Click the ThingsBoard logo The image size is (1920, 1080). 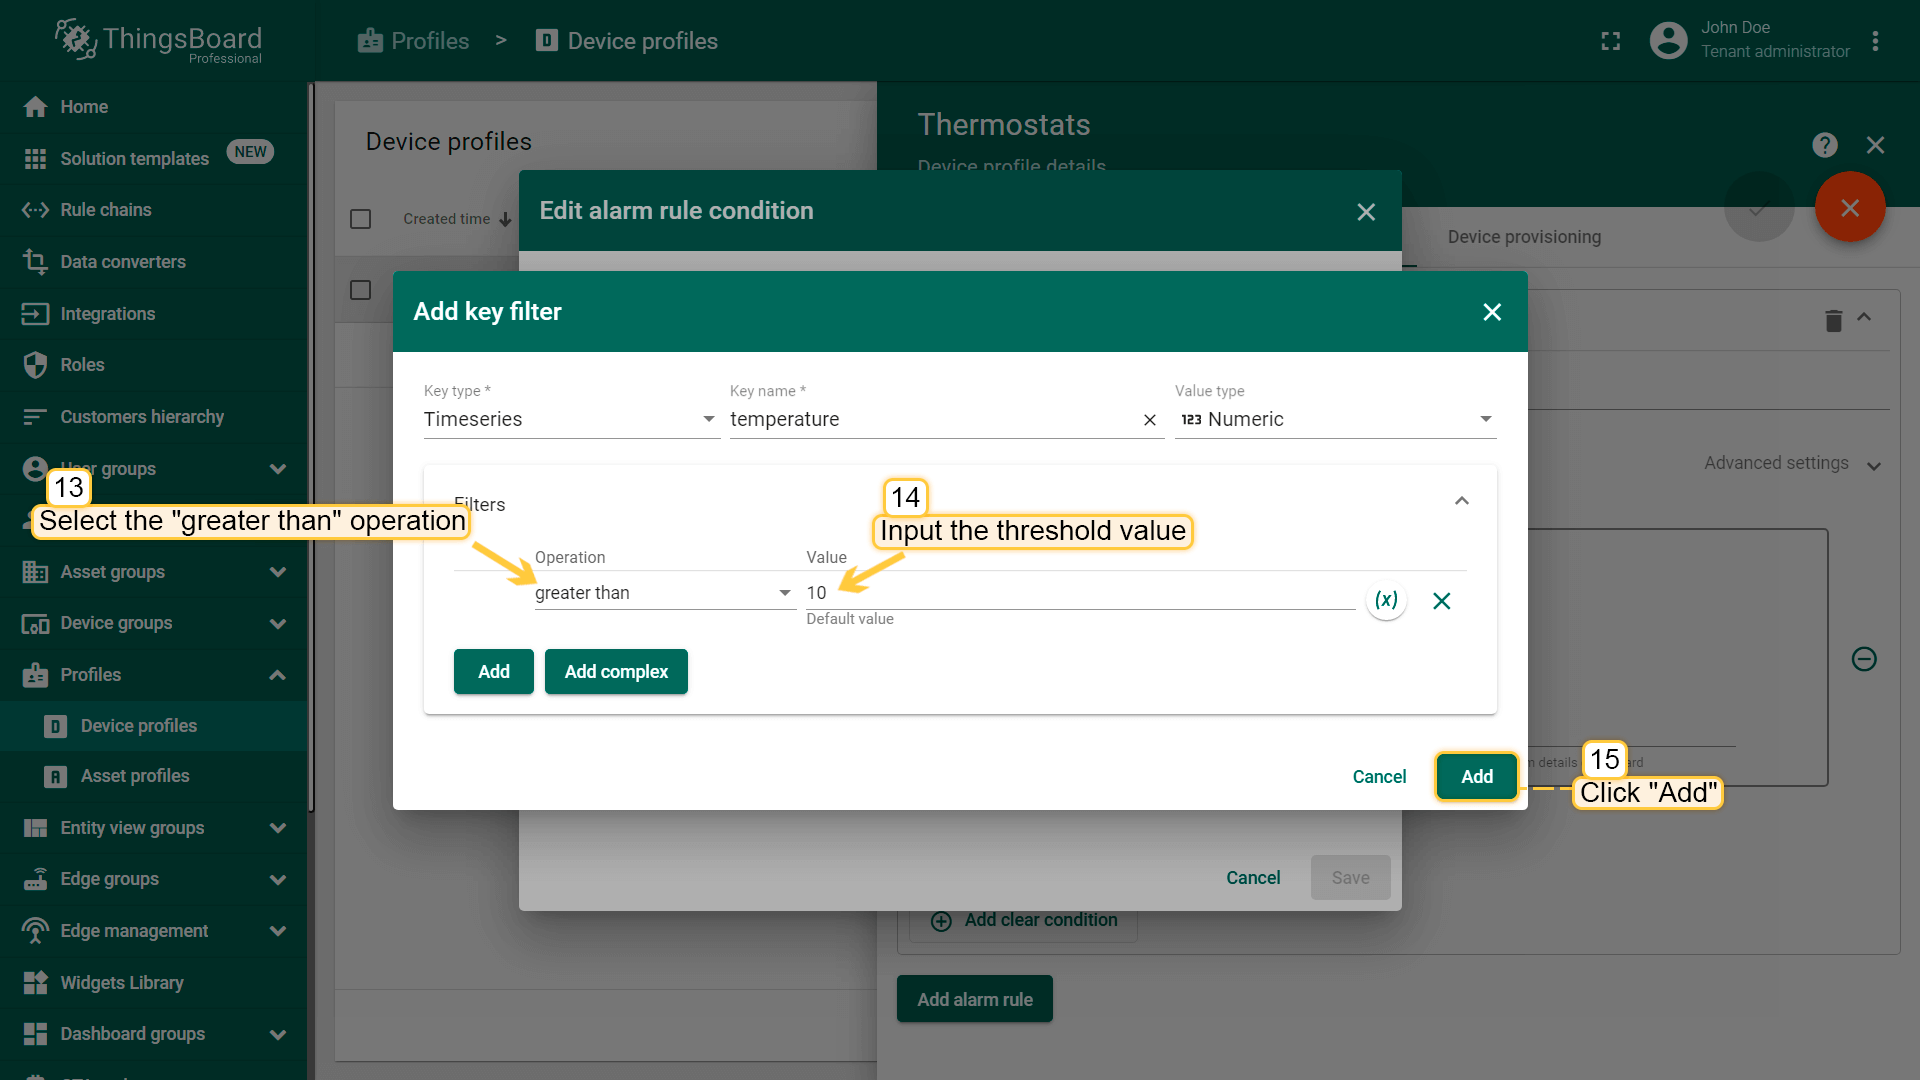(x=160, y=42)
